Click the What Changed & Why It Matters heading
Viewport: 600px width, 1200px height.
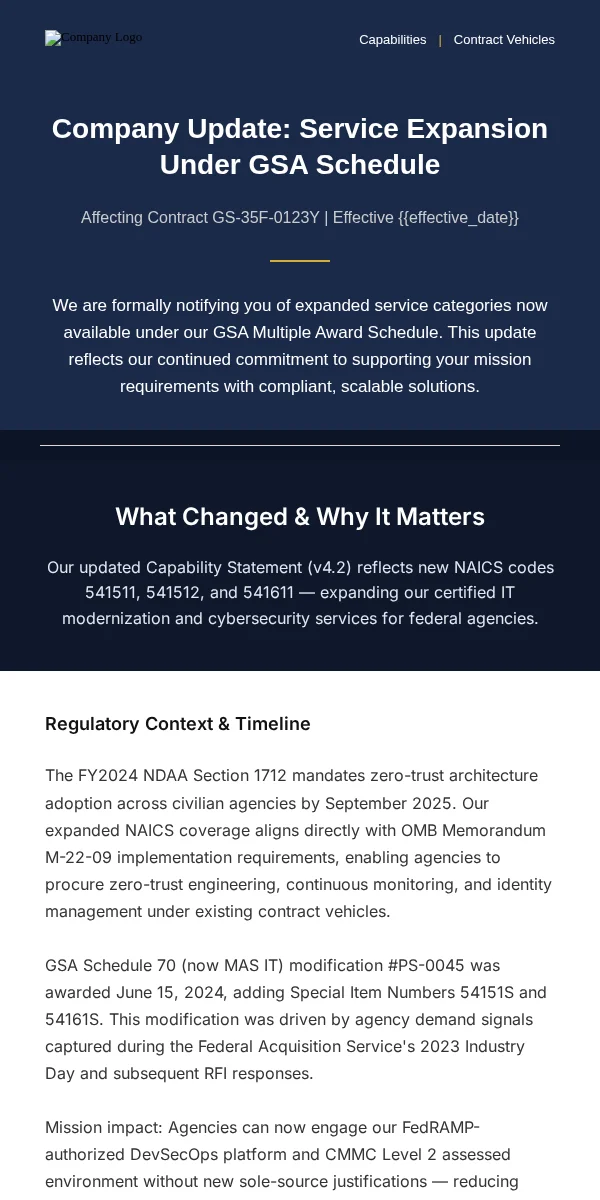(300, 517)
